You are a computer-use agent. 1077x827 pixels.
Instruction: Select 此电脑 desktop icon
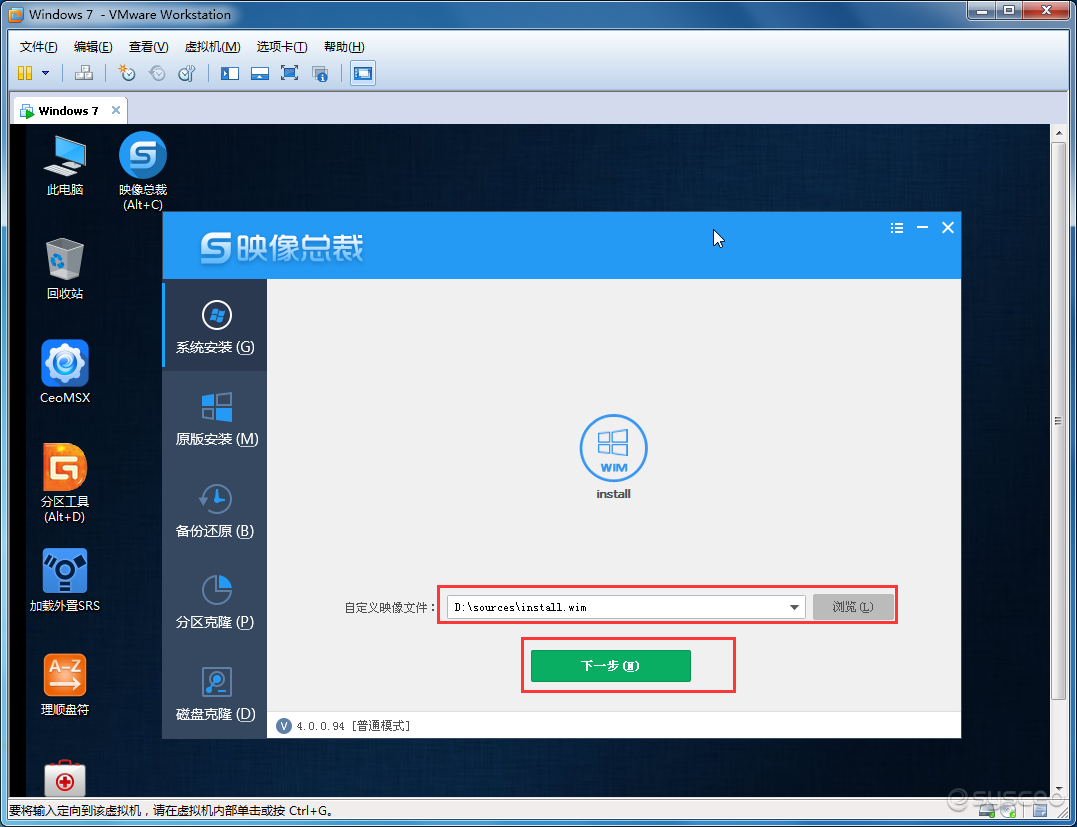click(x=65, y=165)
